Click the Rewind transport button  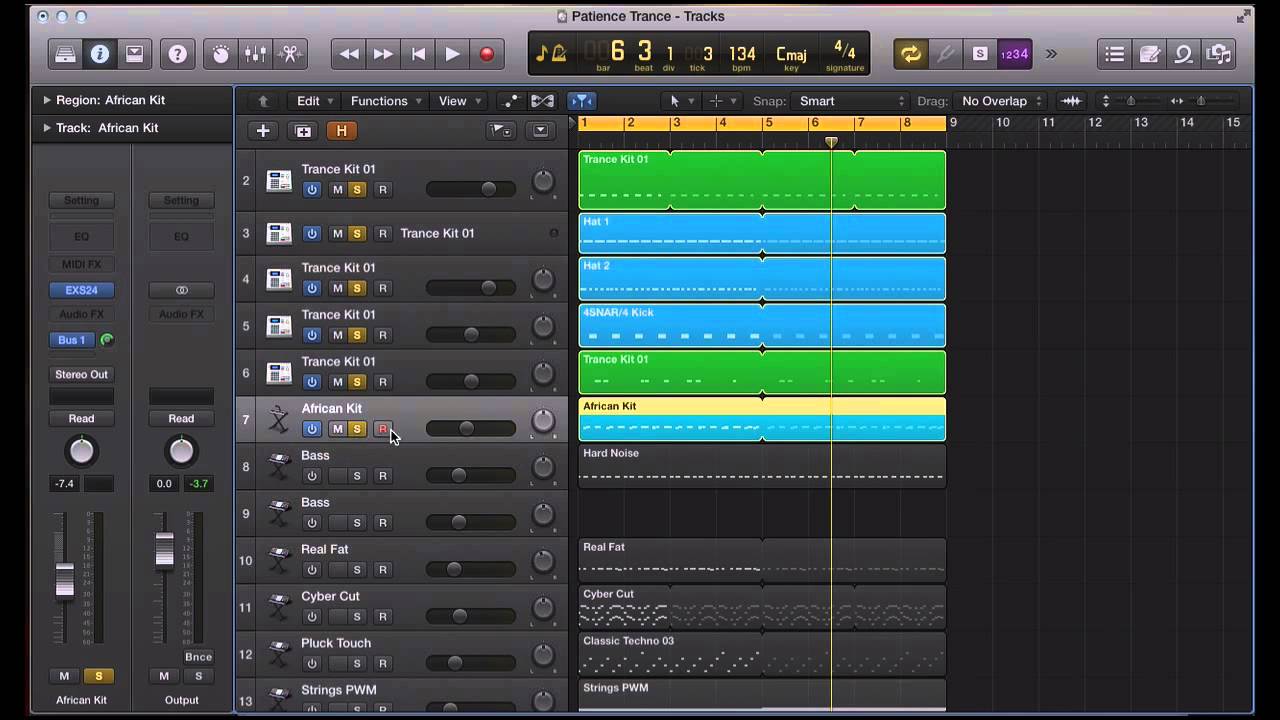pyautogui.click(x=349, y=54)
